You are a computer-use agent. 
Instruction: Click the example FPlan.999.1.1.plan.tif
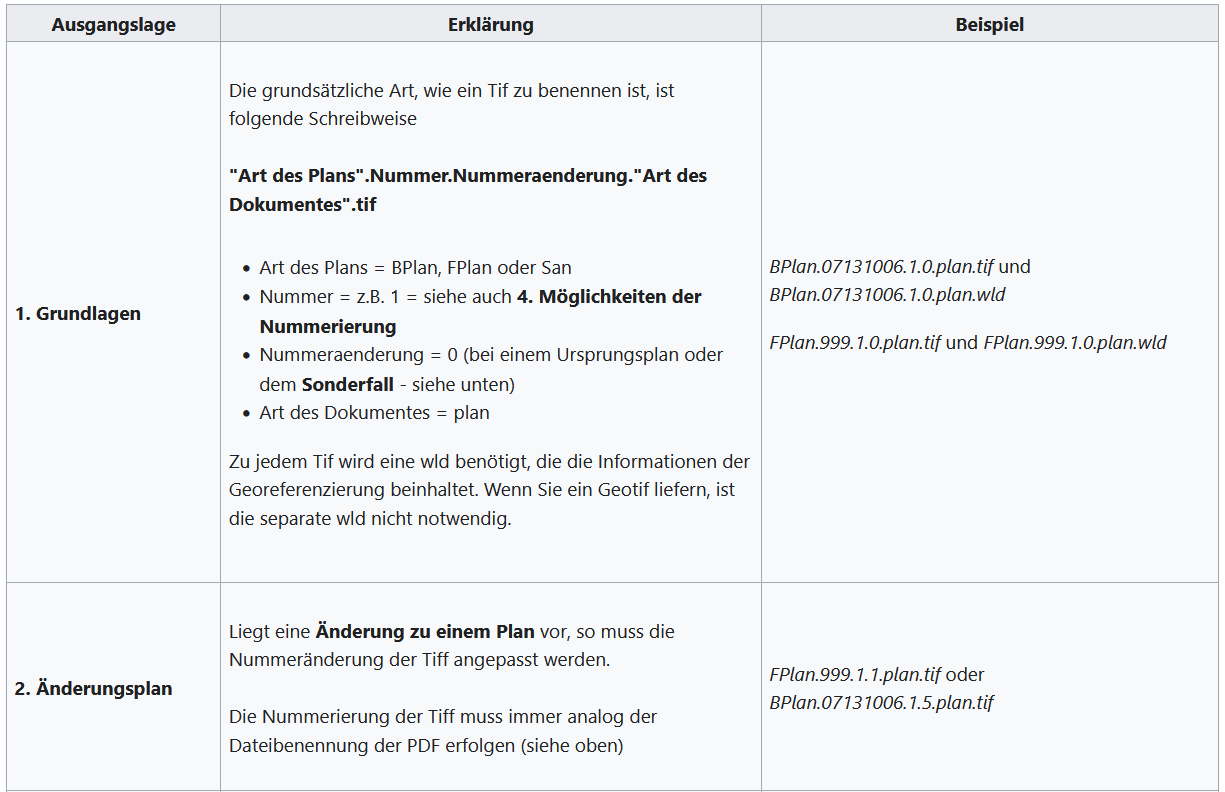pos(855,674)
